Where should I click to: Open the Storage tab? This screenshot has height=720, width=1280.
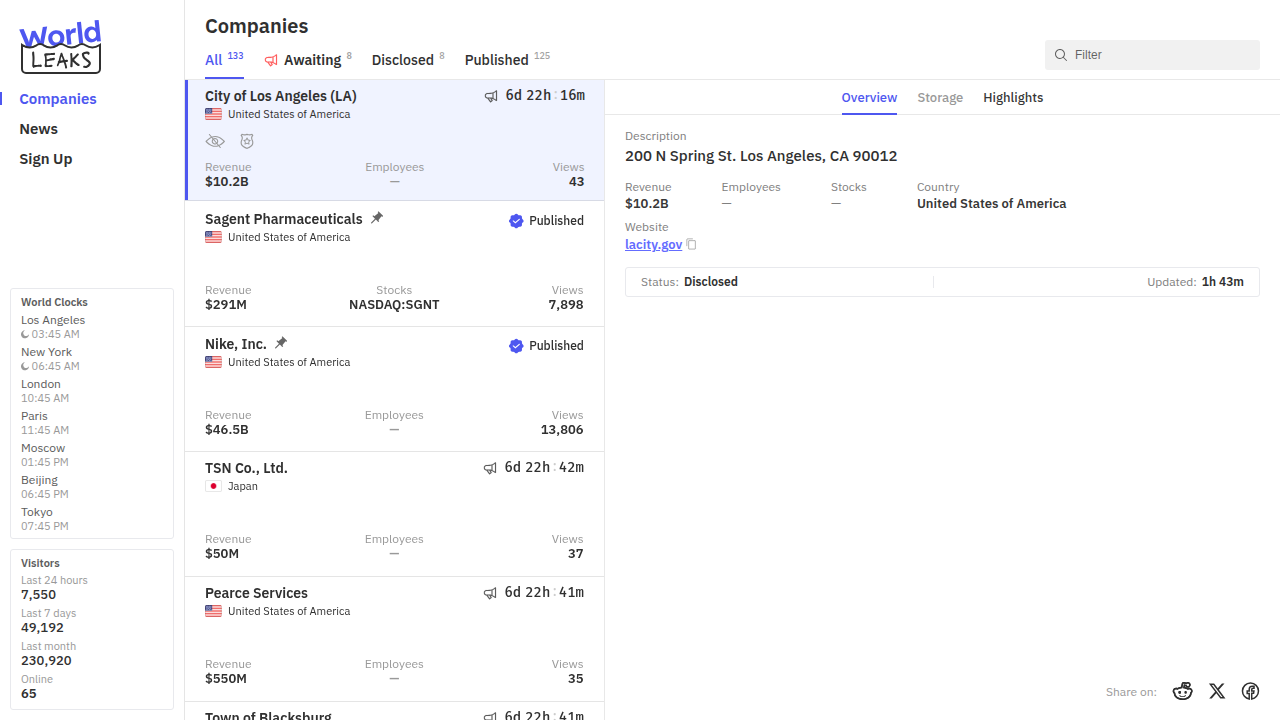[940, 98]
